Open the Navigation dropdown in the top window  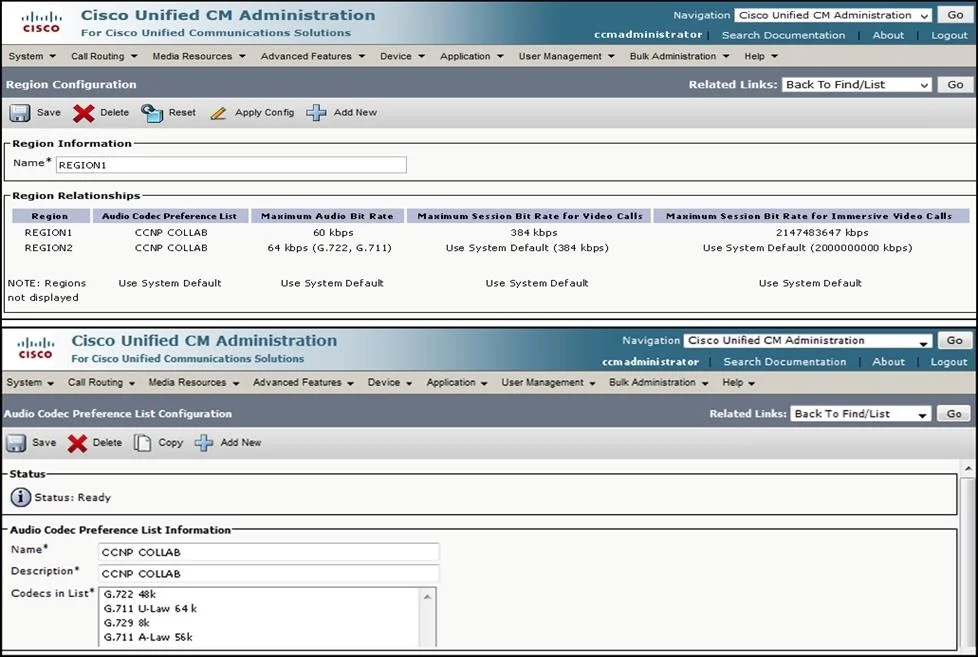click(833, 15)
